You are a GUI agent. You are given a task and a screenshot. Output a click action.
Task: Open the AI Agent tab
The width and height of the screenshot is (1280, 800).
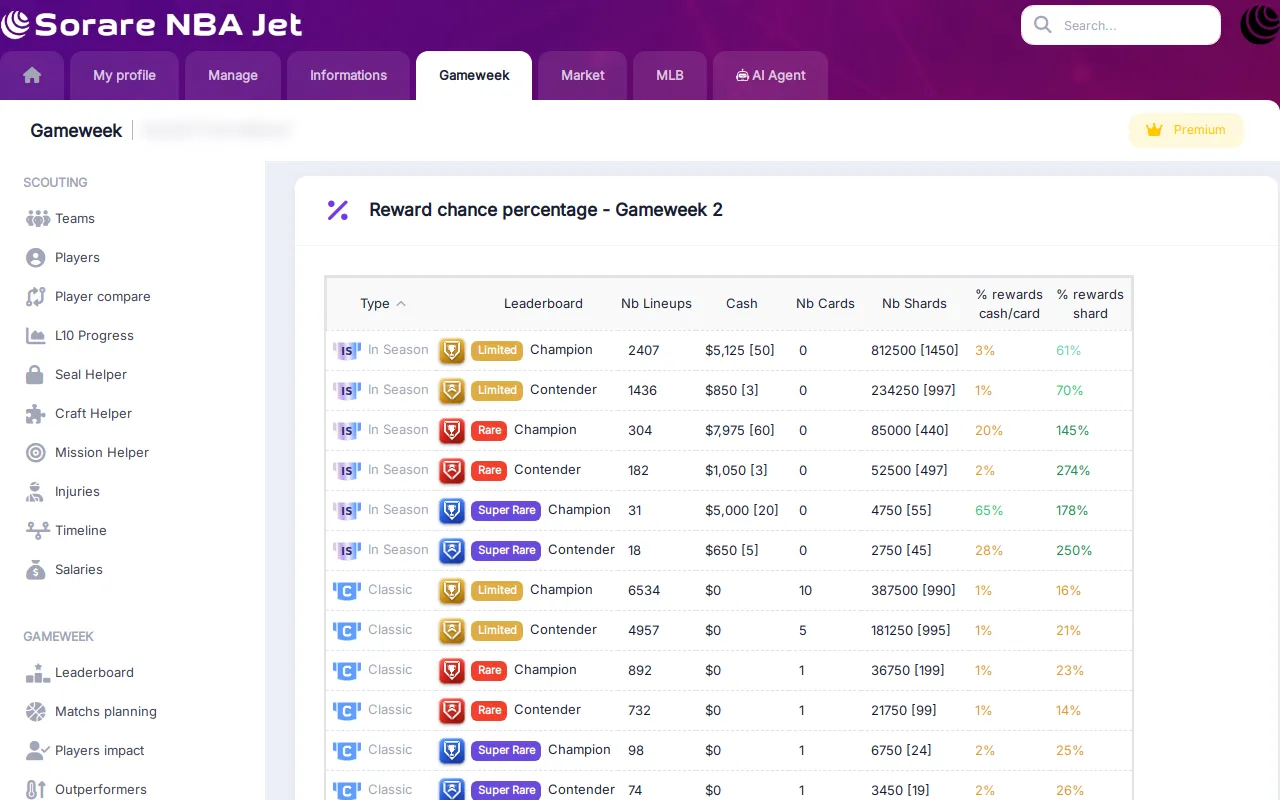pyautogui.click(x=770, y=75)
